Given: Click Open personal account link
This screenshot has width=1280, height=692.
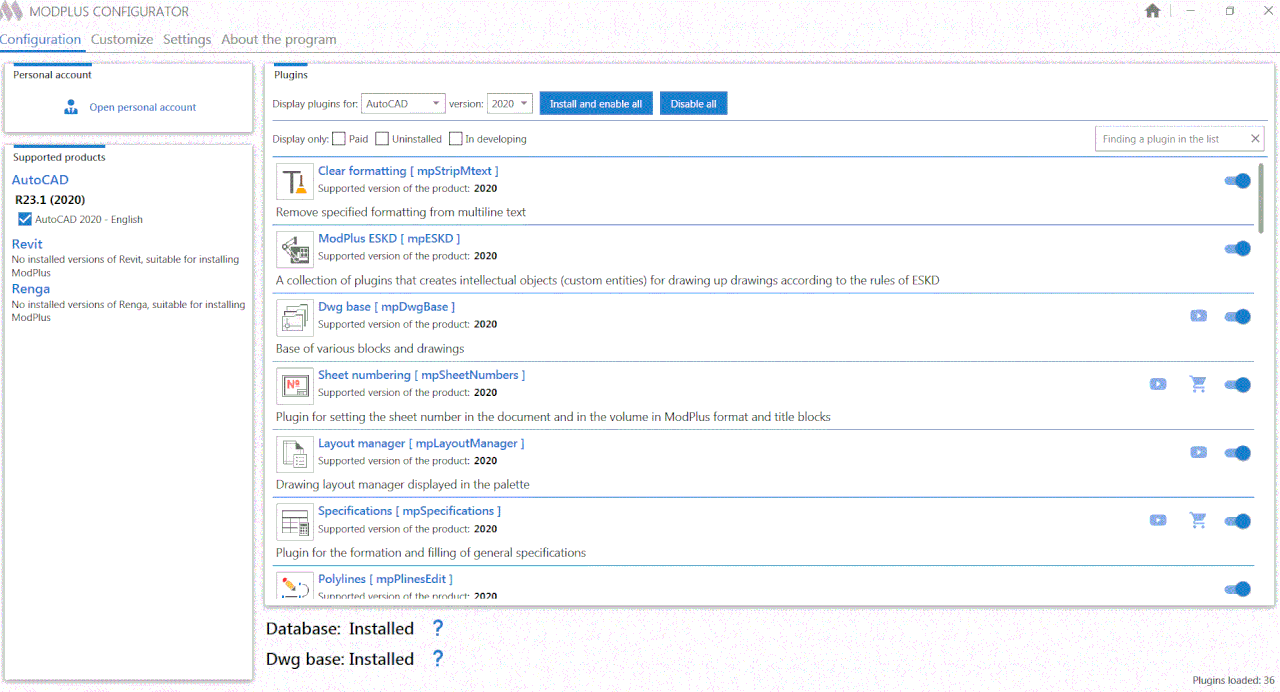Looking at the screenshot, I should 143,107.
